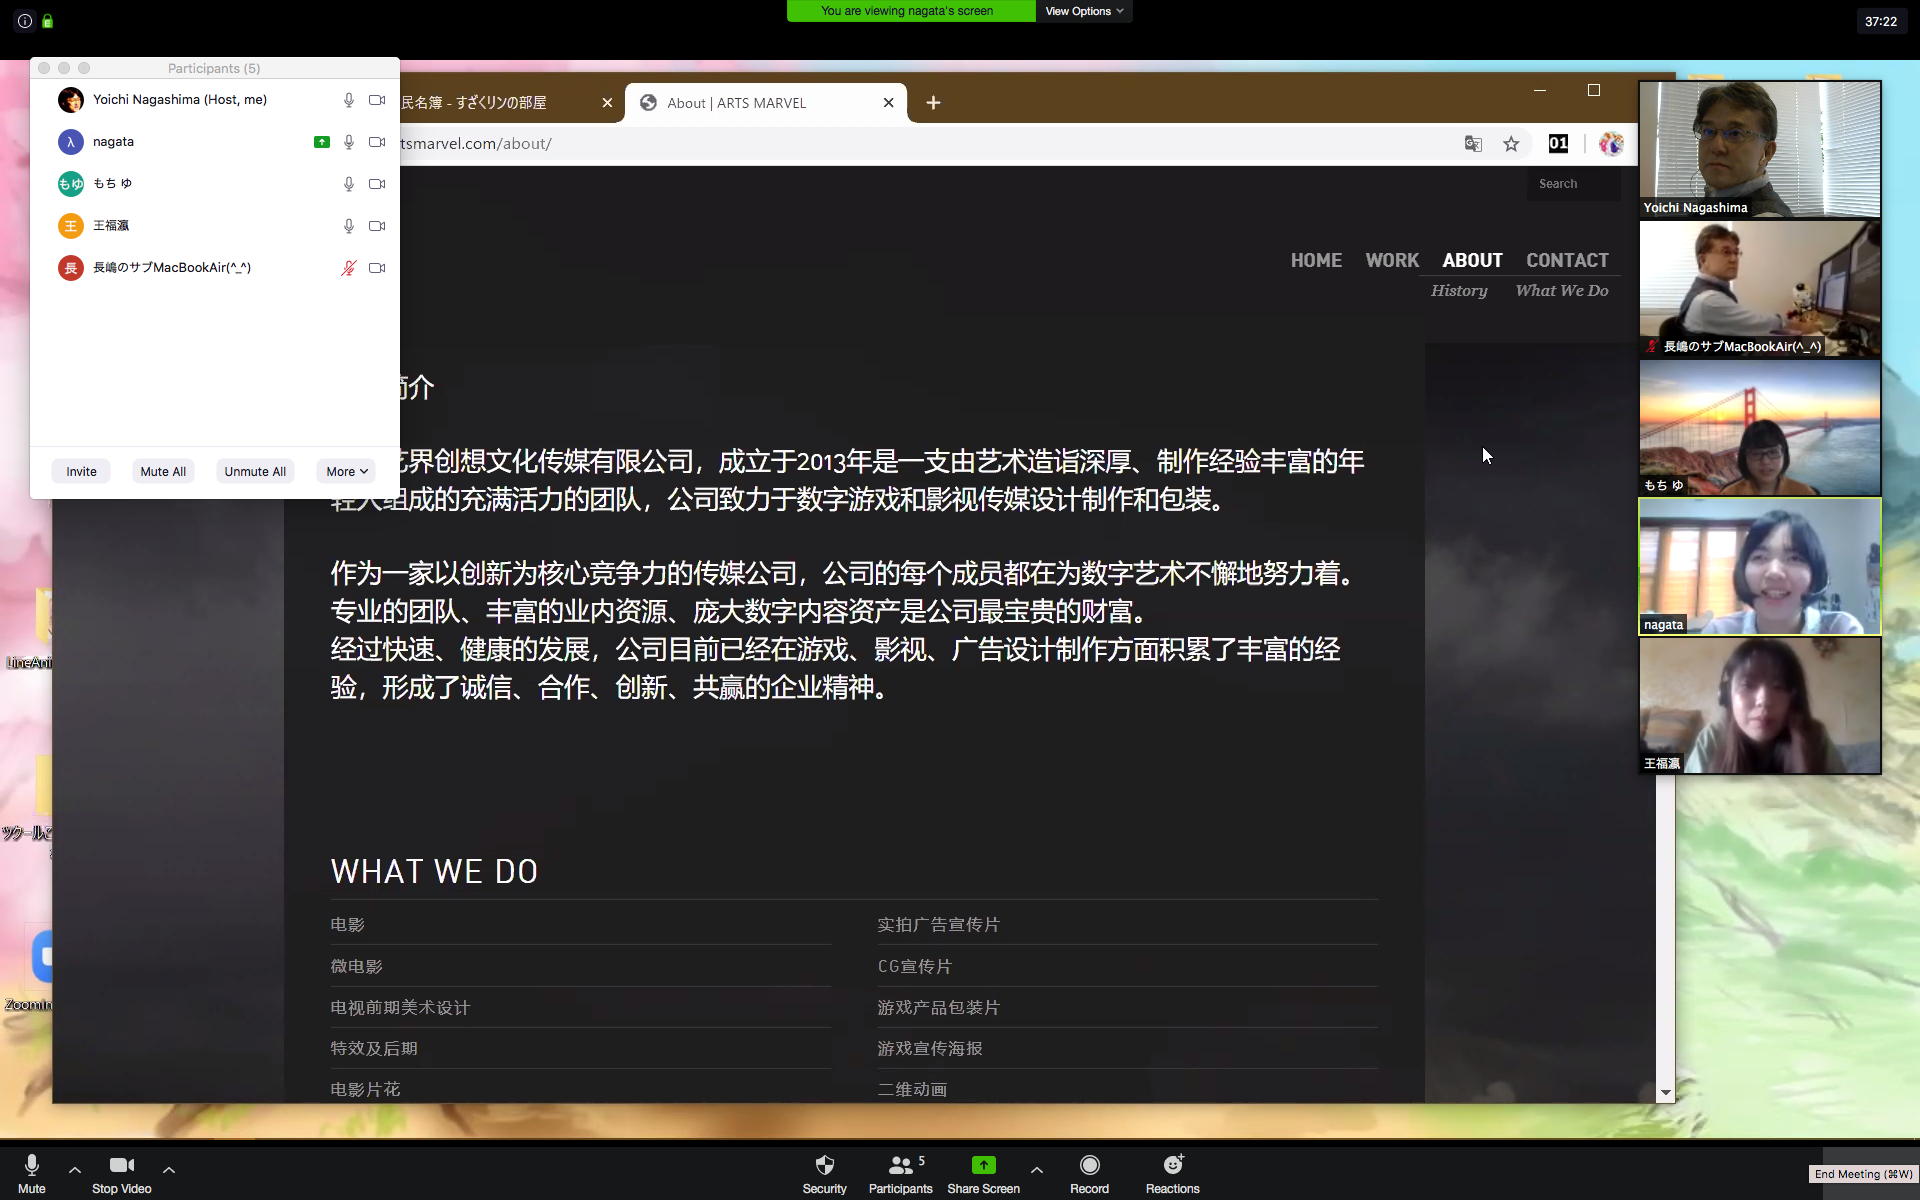Image resolution: width=1920 pixels, height=1200 pixels.
Task: Toggle Stop Video camera button
Action: coord(121,1166)
